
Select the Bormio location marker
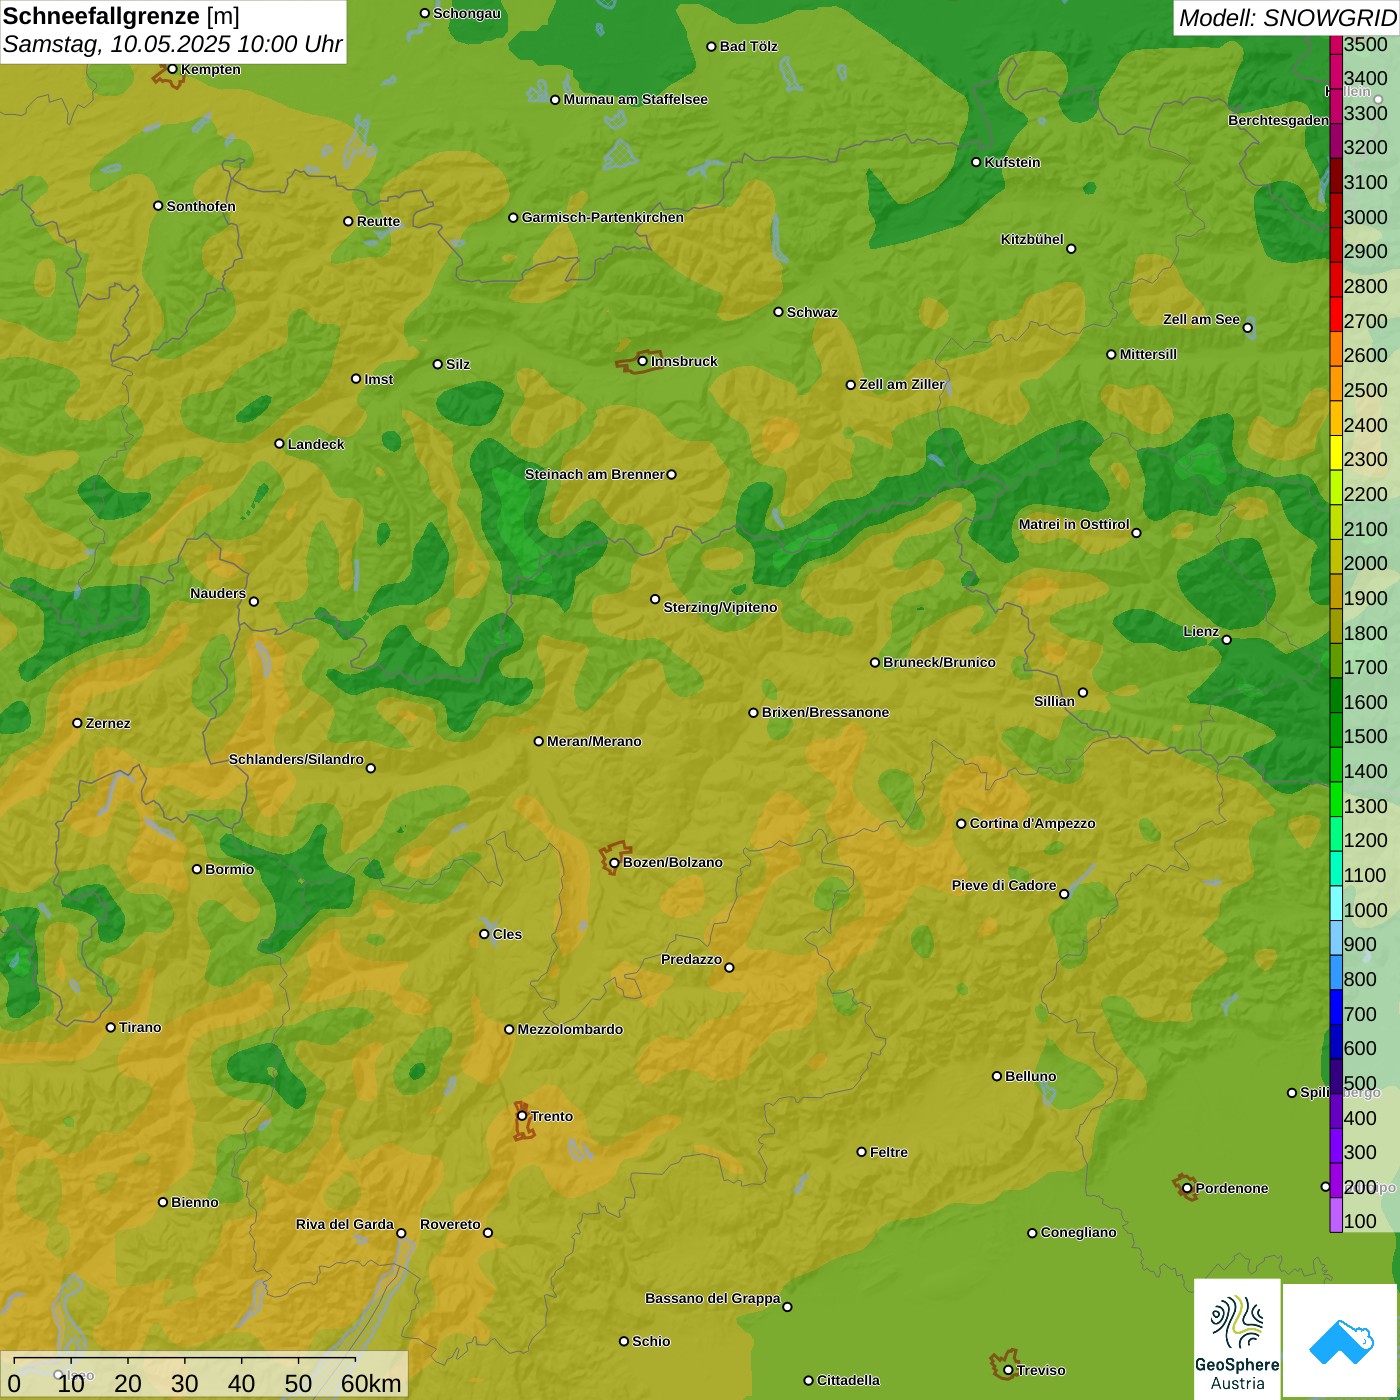click(197, 869)
